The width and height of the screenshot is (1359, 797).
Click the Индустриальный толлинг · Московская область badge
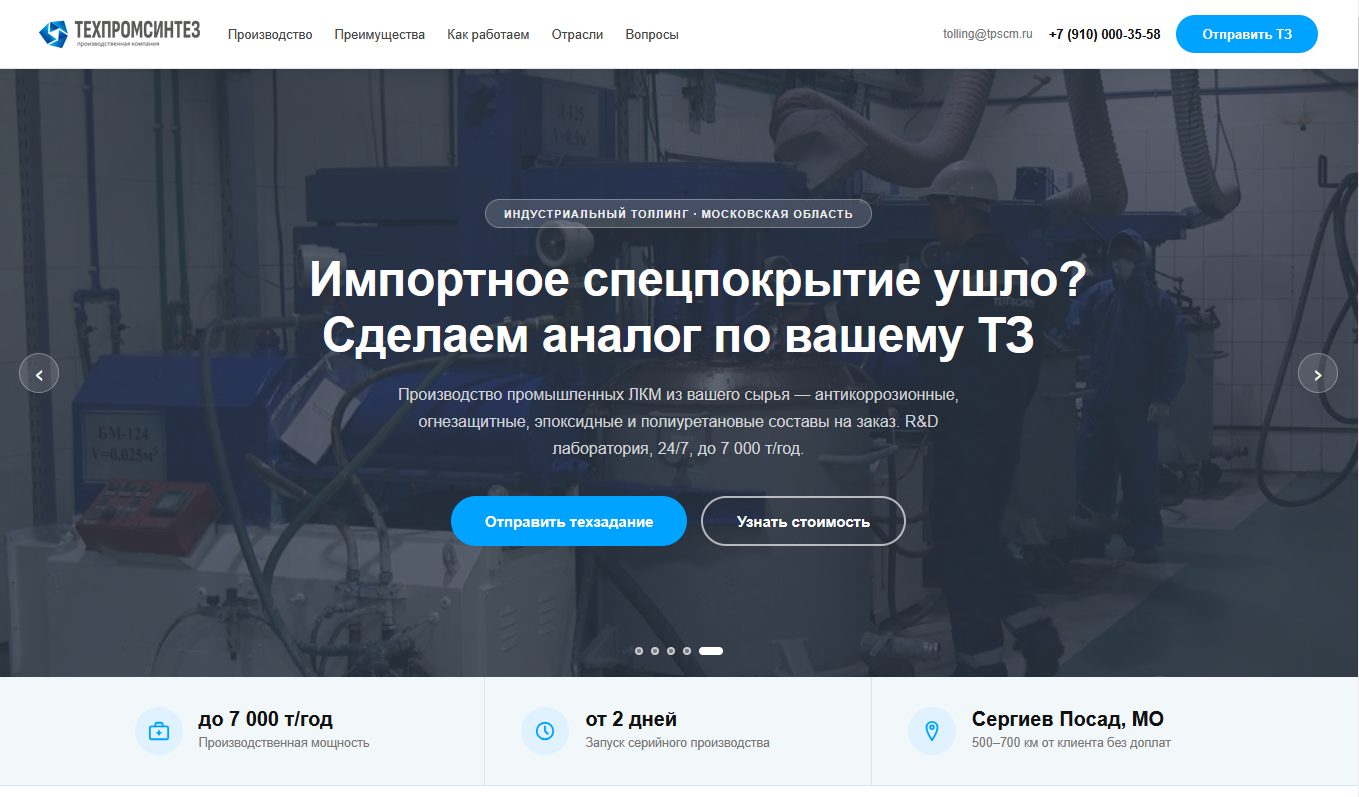(x=678, y=214)
